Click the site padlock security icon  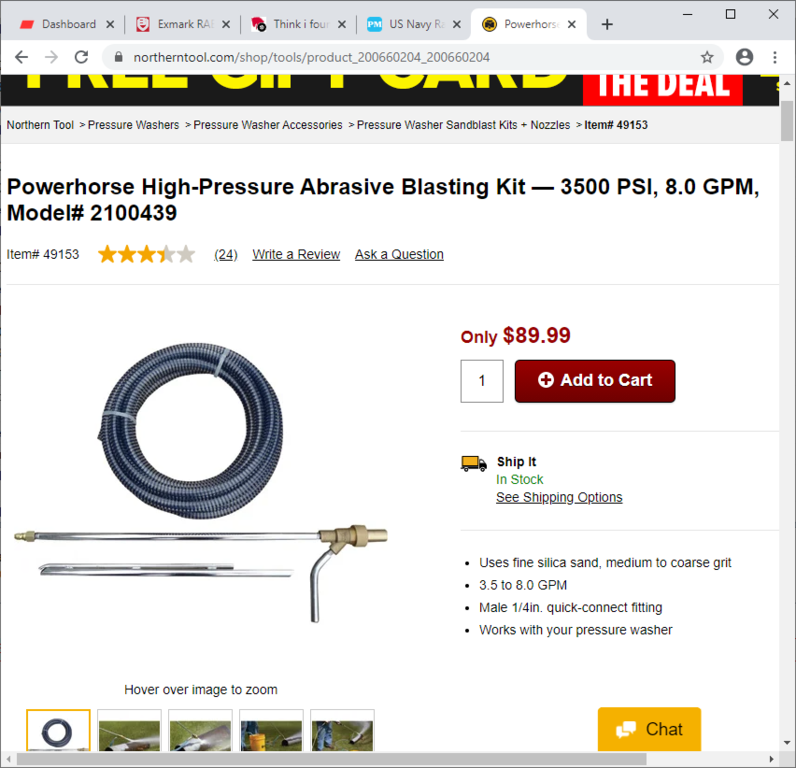coord(118,57)
